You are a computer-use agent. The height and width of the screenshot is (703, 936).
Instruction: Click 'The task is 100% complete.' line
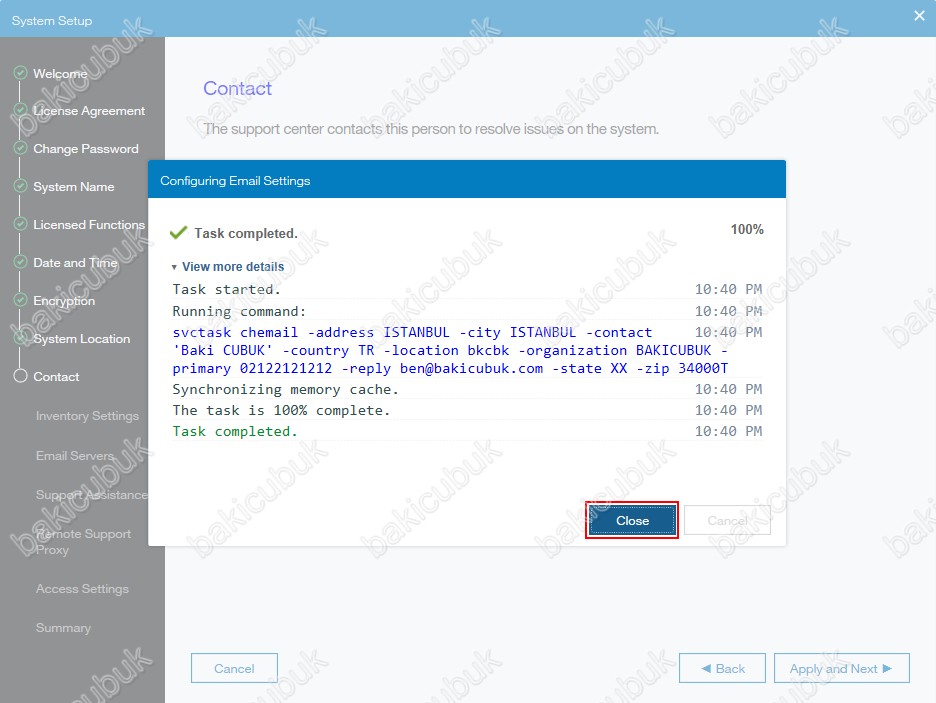(281, 411)
